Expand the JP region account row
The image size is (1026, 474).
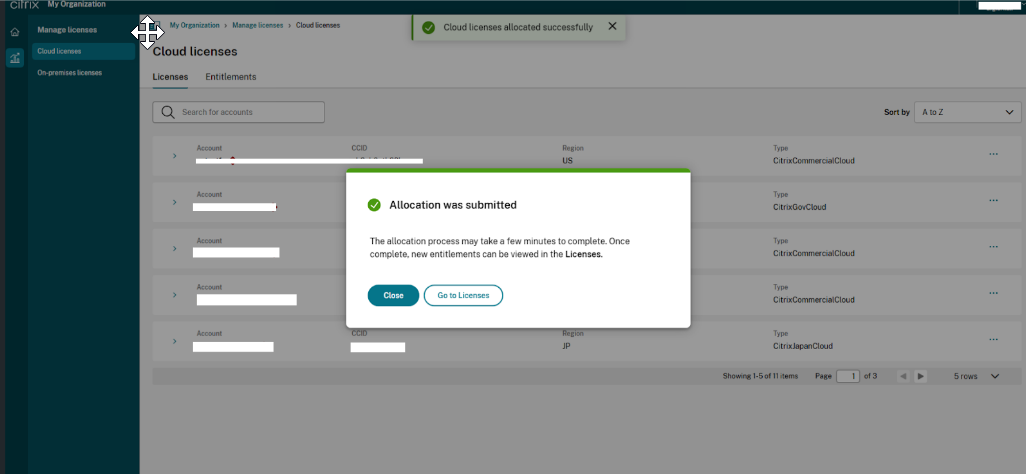click(175, 341)
